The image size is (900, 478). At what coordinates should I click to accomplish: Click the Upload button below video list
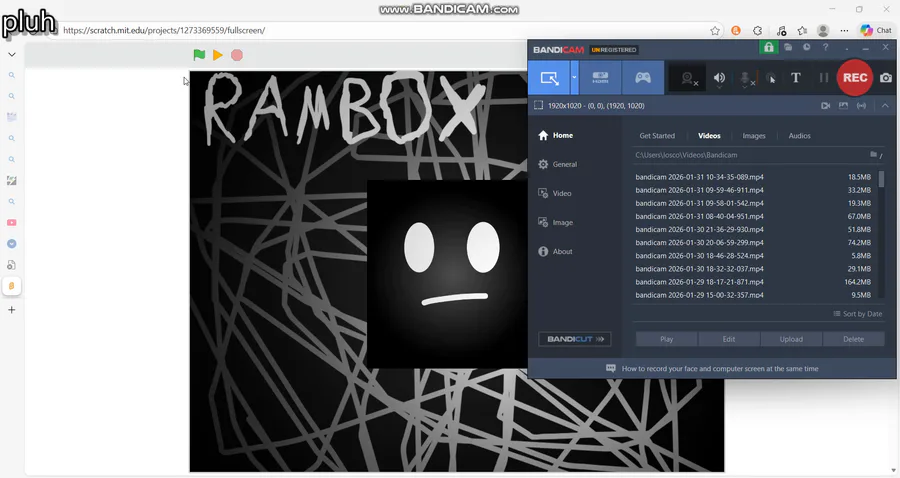(791, 339)
